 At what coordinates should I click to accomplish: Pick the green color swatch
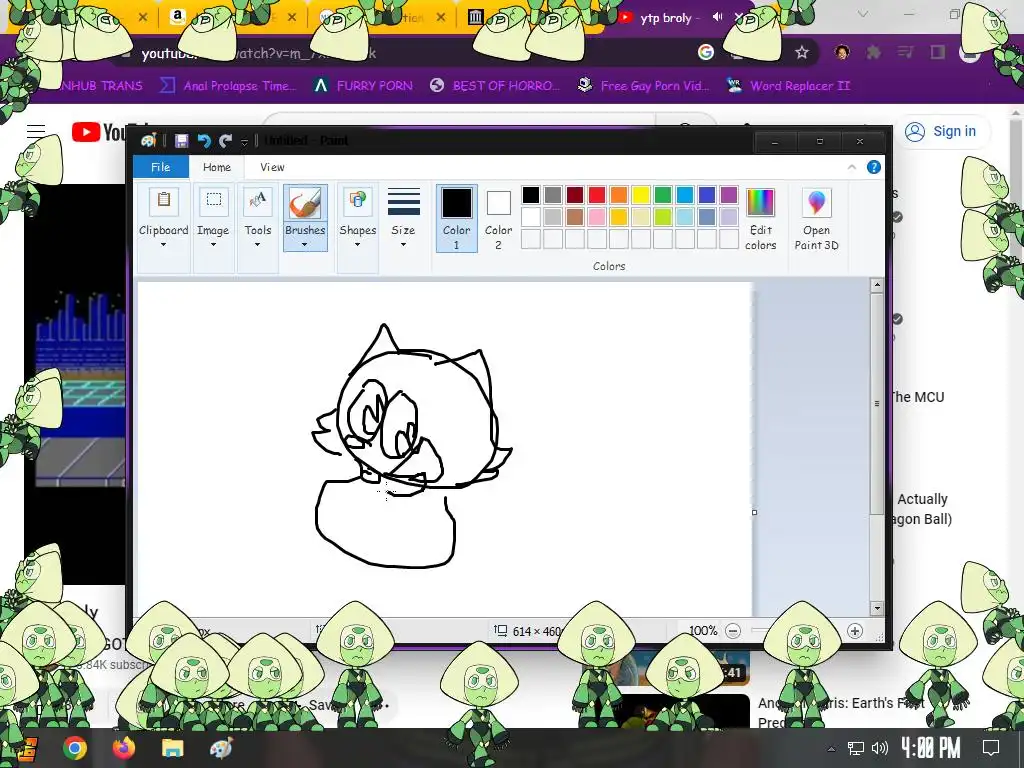[x=663, y=195]
